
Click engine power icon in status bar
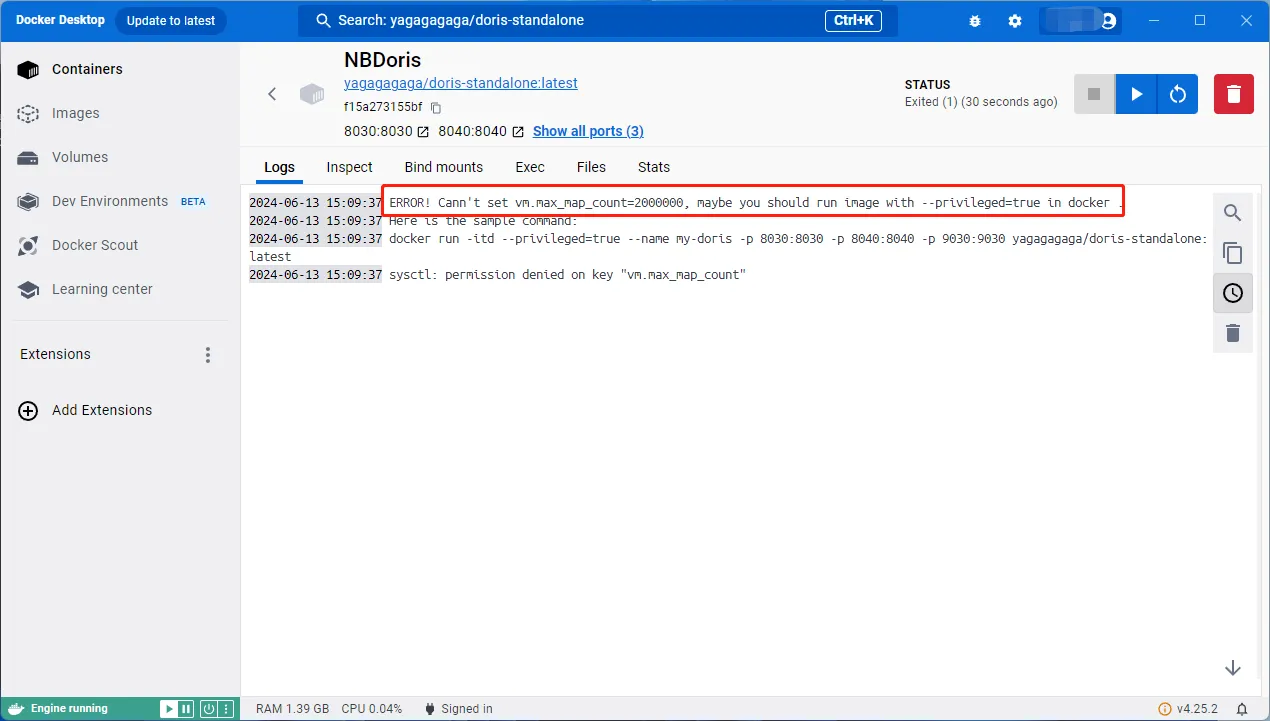click(209, 709)
